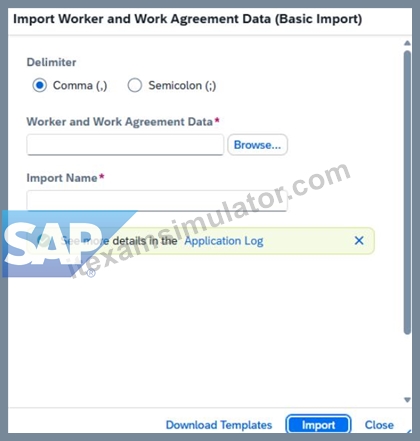Open the Application Log link
420x441 pixels.
(x=224, y=241)
